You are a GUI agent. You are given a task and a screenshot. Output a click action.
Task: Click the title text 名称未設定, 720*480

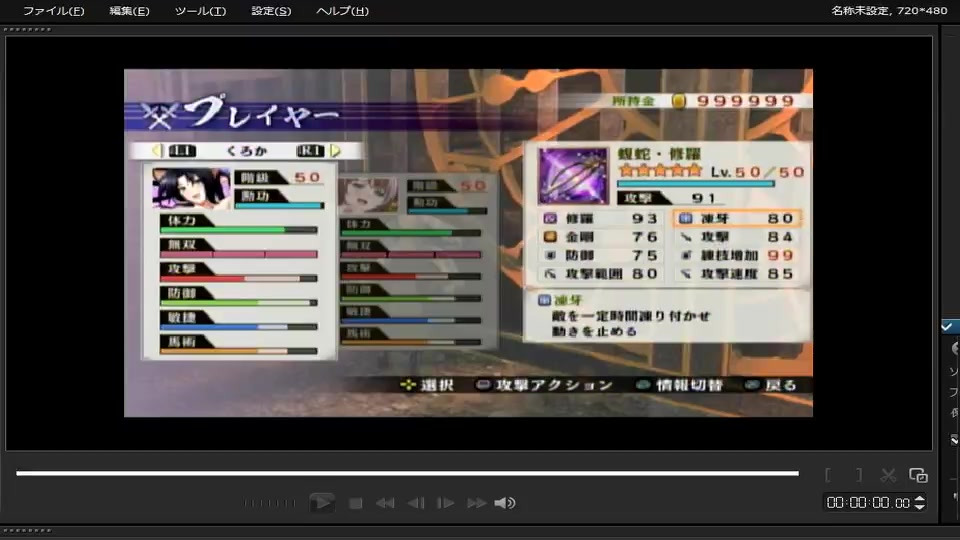point(889,10)
